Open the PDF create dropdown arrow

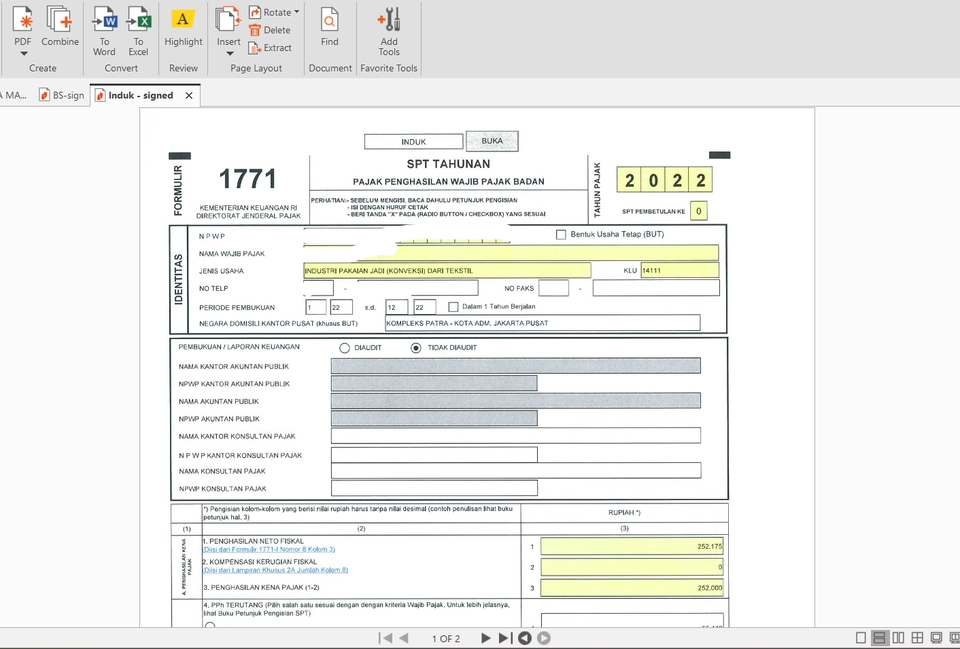(23, 53)
